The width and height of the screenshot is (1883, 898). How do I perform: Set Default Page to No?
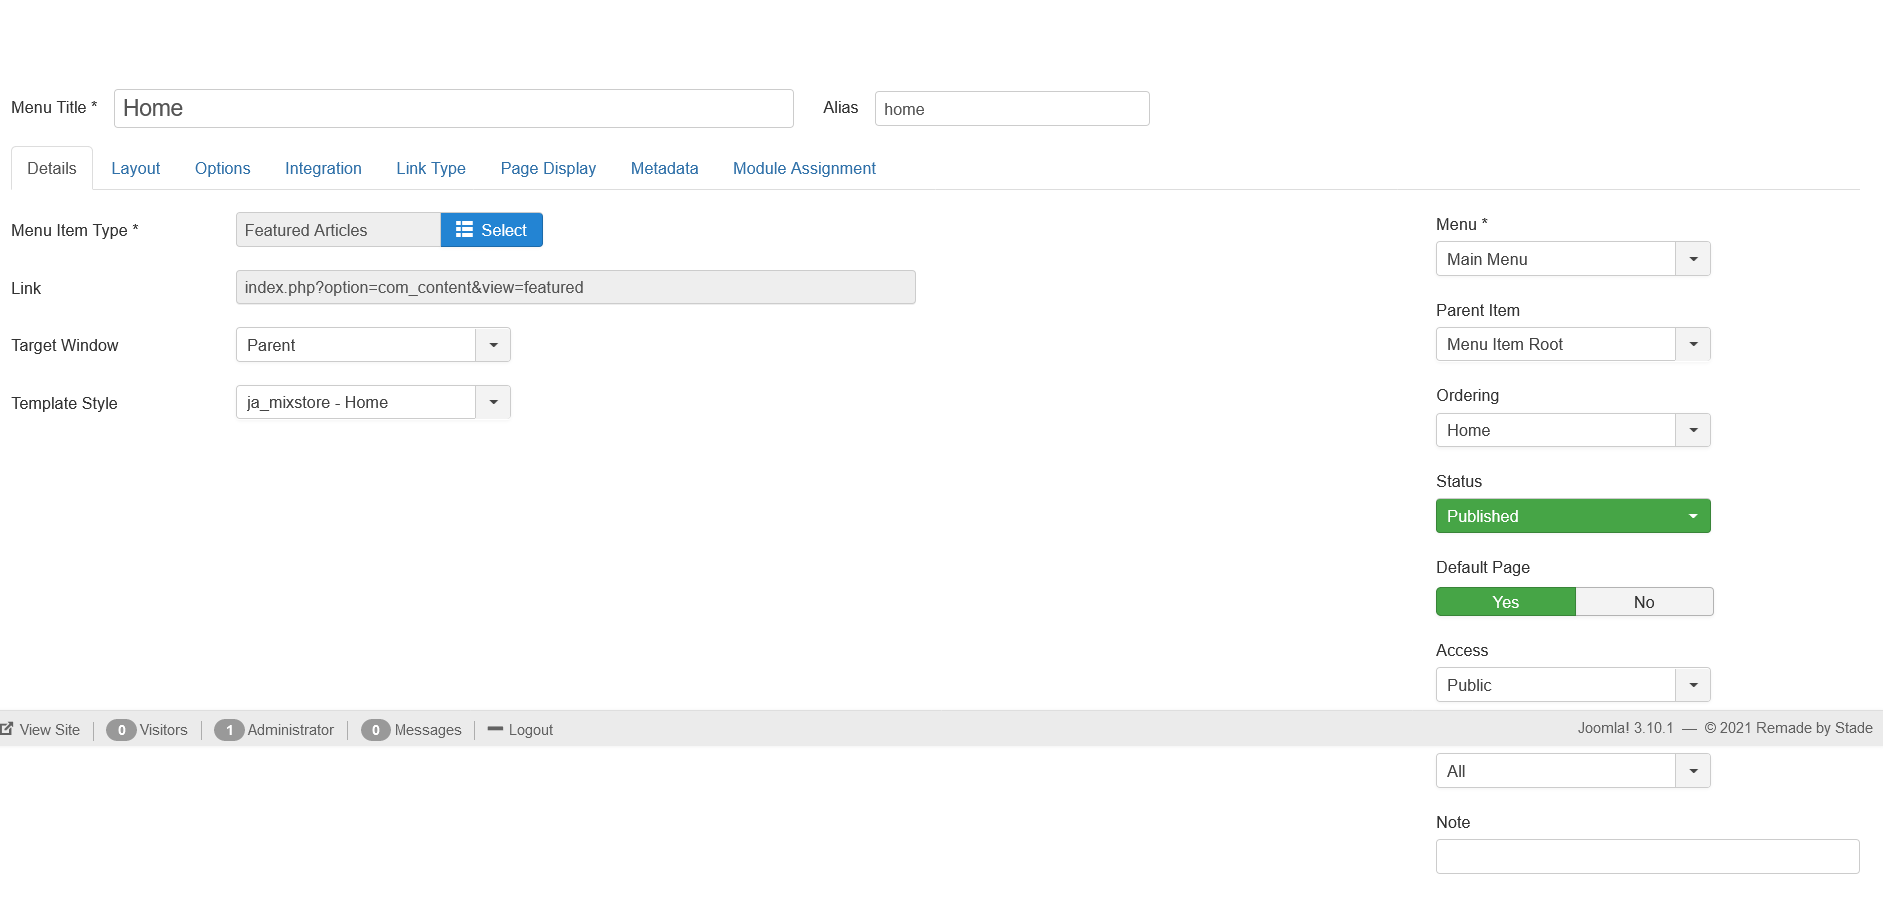tap(1643, 602)
